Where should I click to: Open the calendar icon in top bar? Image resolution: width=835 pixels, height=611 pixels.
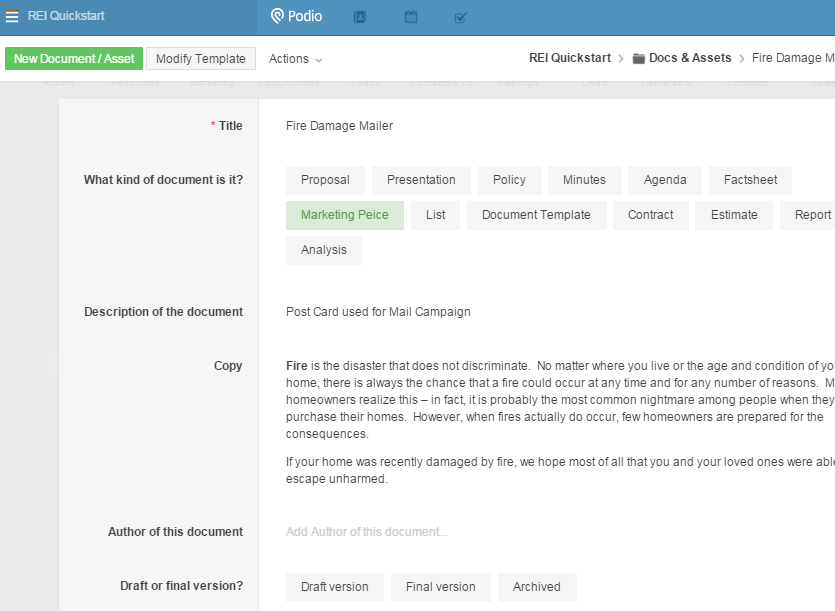click(411, 17)
